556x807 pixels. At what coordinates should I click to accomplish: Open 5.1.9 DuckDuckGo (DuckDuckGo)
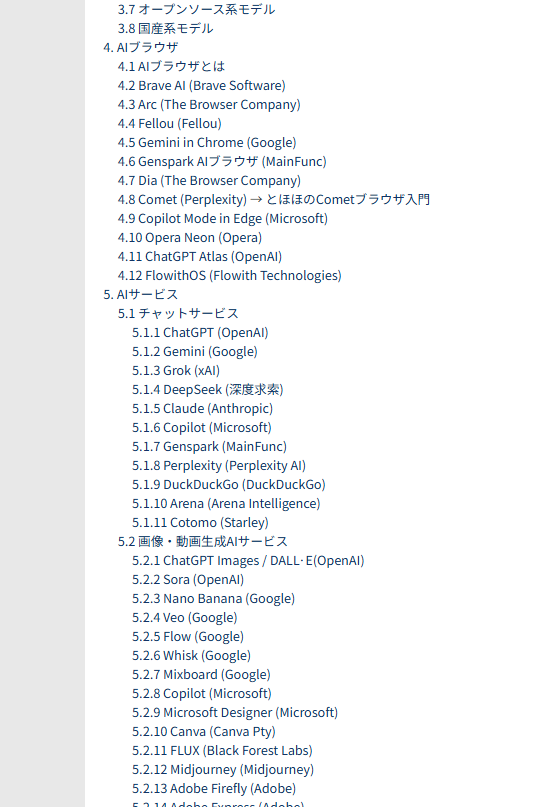click(229, 485)
